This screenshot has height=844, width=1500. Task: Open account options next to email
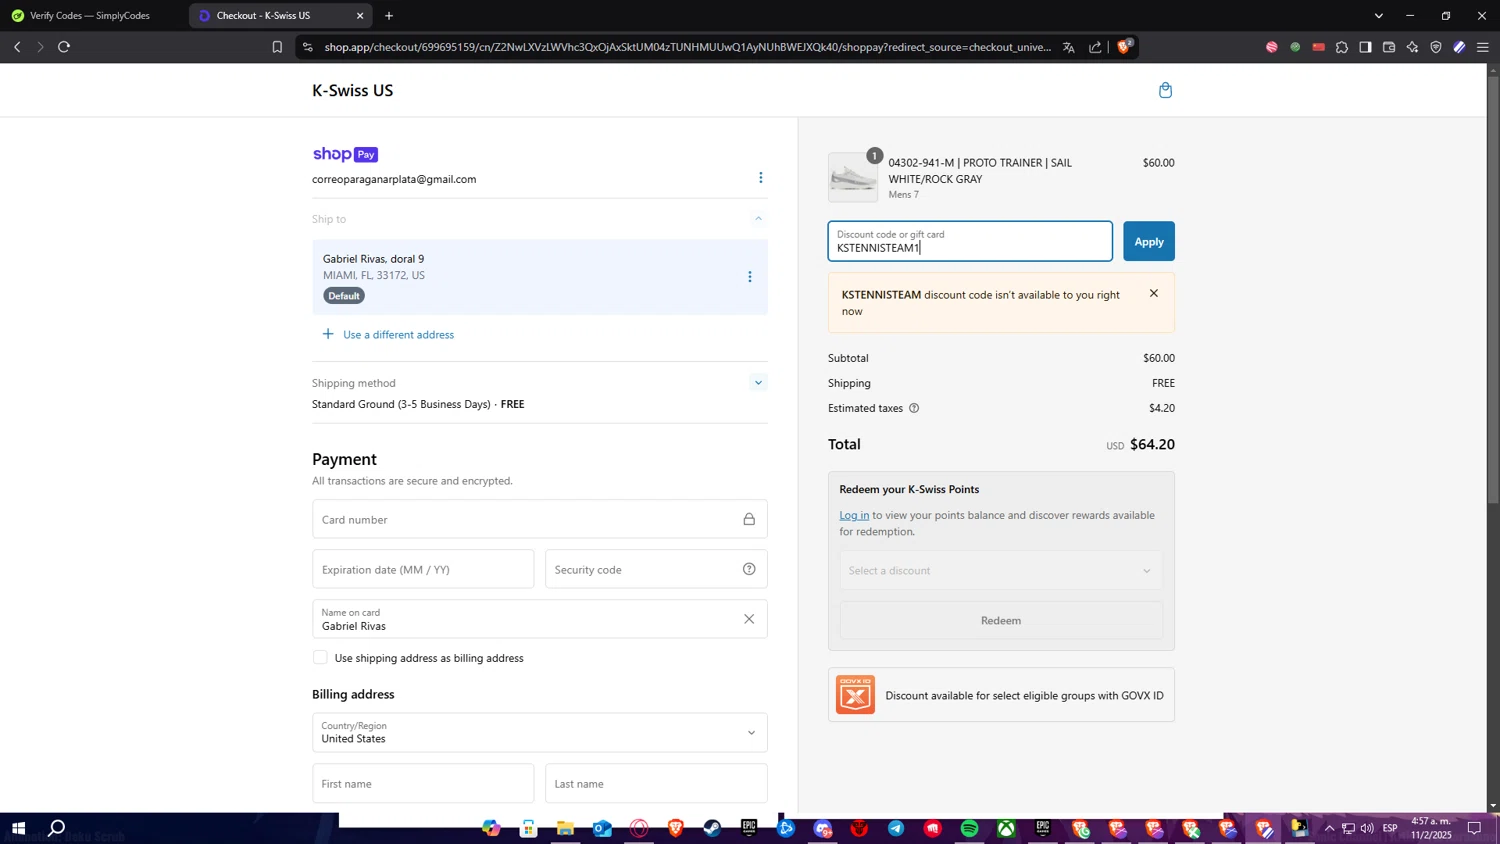760,178
